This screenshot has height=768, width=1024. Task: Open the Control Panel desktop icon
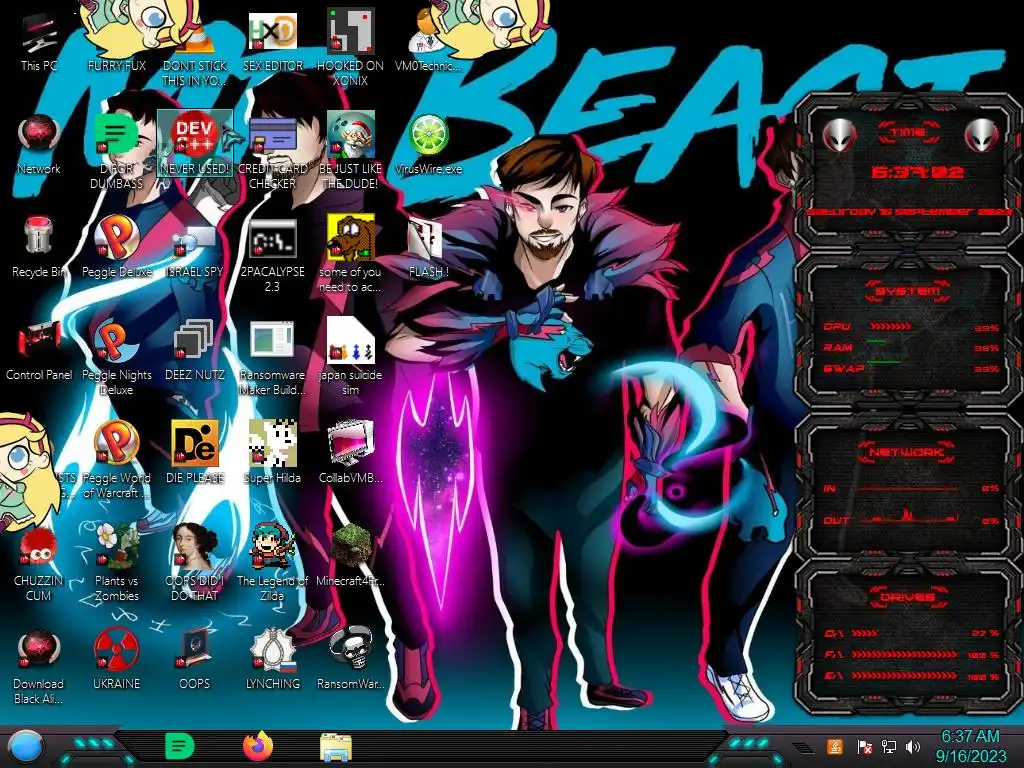39,351
